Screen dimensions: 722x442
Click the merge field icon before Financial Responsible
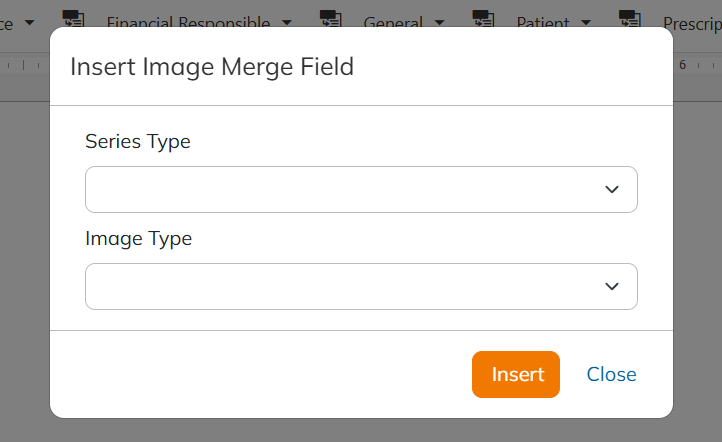click(73, 18)
